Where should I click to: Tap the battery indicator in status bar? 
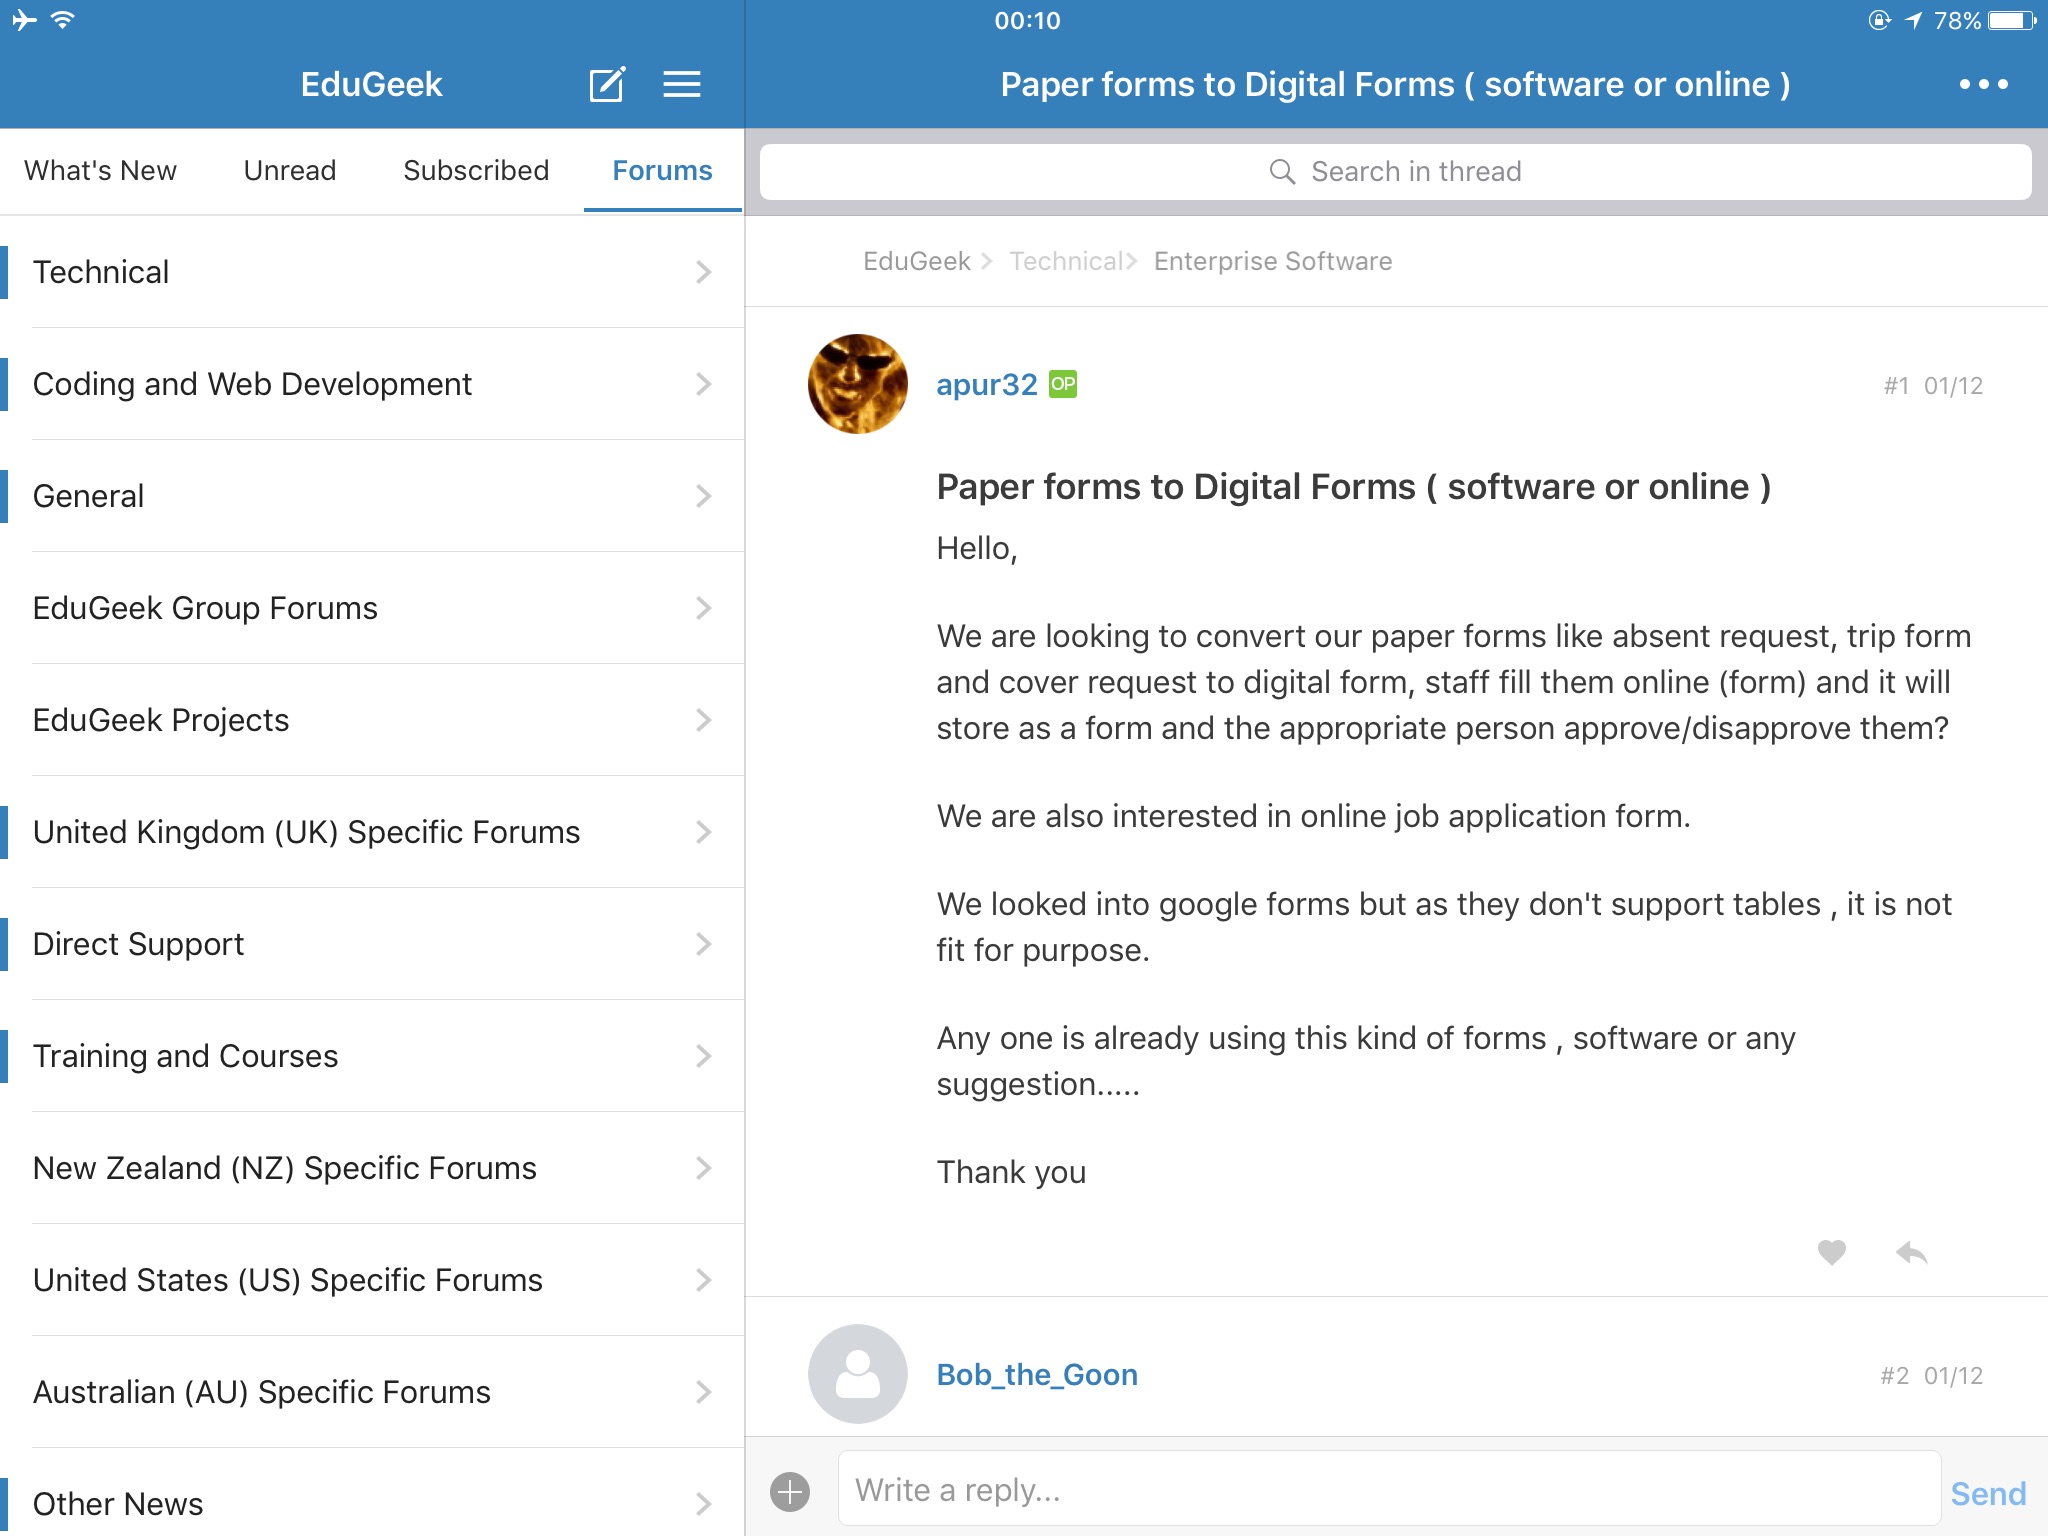2012,20
